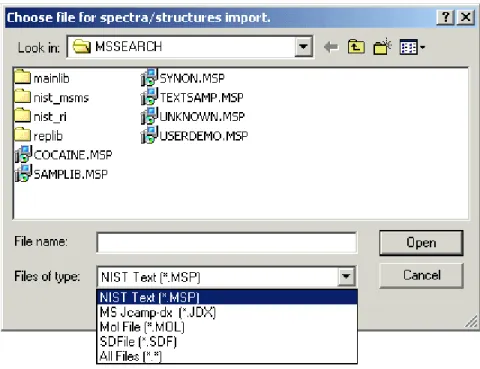The width and height of the screenshot is (480, 369).
Task: Select the UNKNOWN.MSP file name
Action: pos(202,117)
